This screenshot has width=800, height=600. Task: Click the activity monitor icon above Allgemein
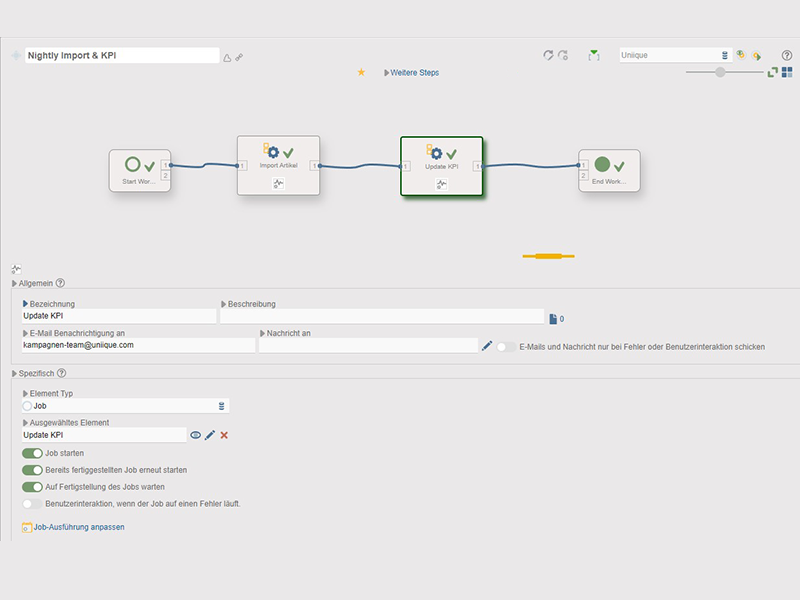16,268
